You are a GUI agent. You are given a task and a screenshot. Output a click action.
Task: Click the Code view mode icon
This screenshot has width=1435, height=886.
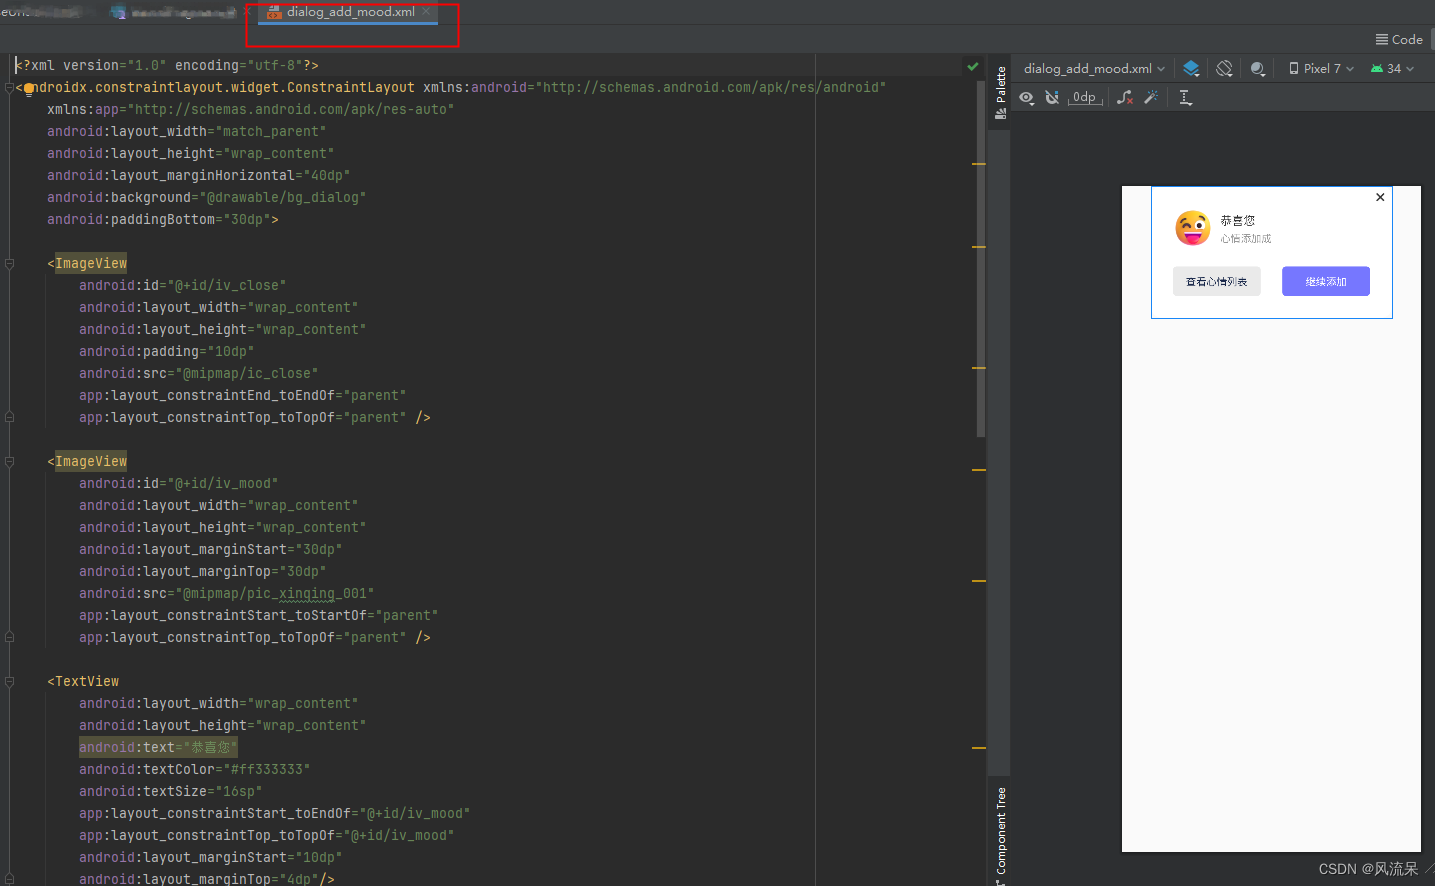point(1398,39)
